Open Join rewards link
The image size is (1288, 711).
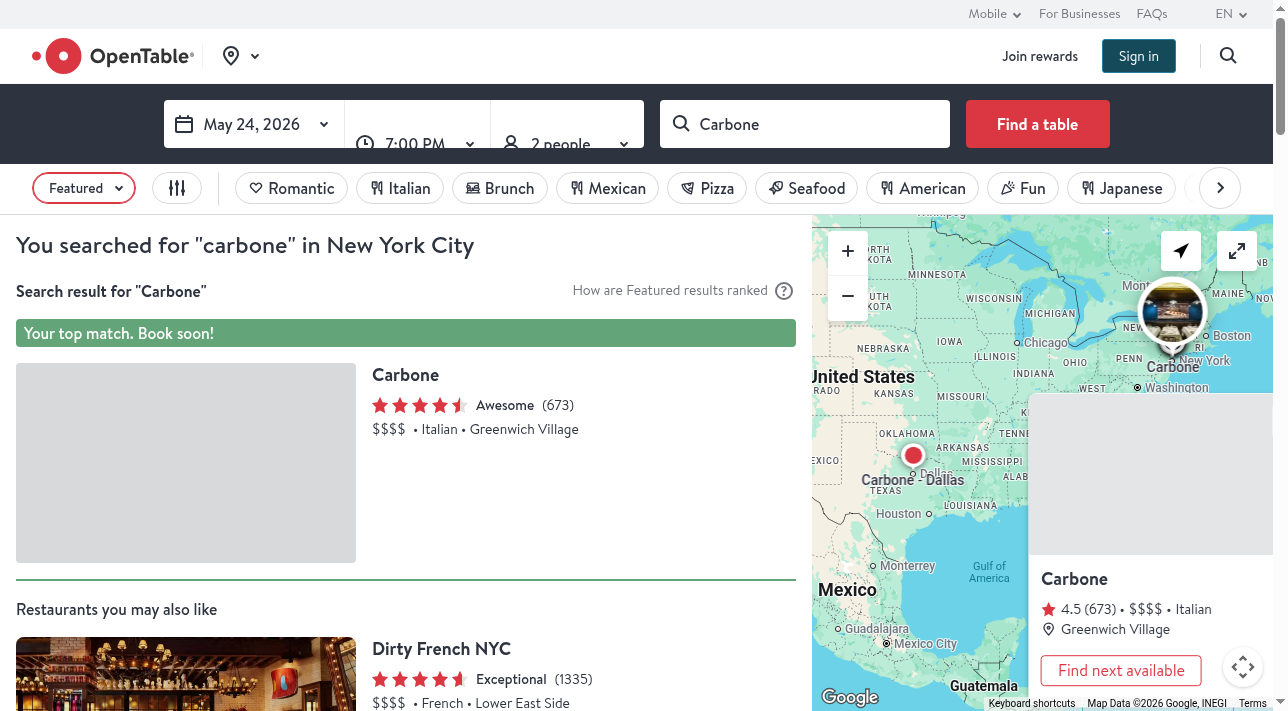(1040, 56)
